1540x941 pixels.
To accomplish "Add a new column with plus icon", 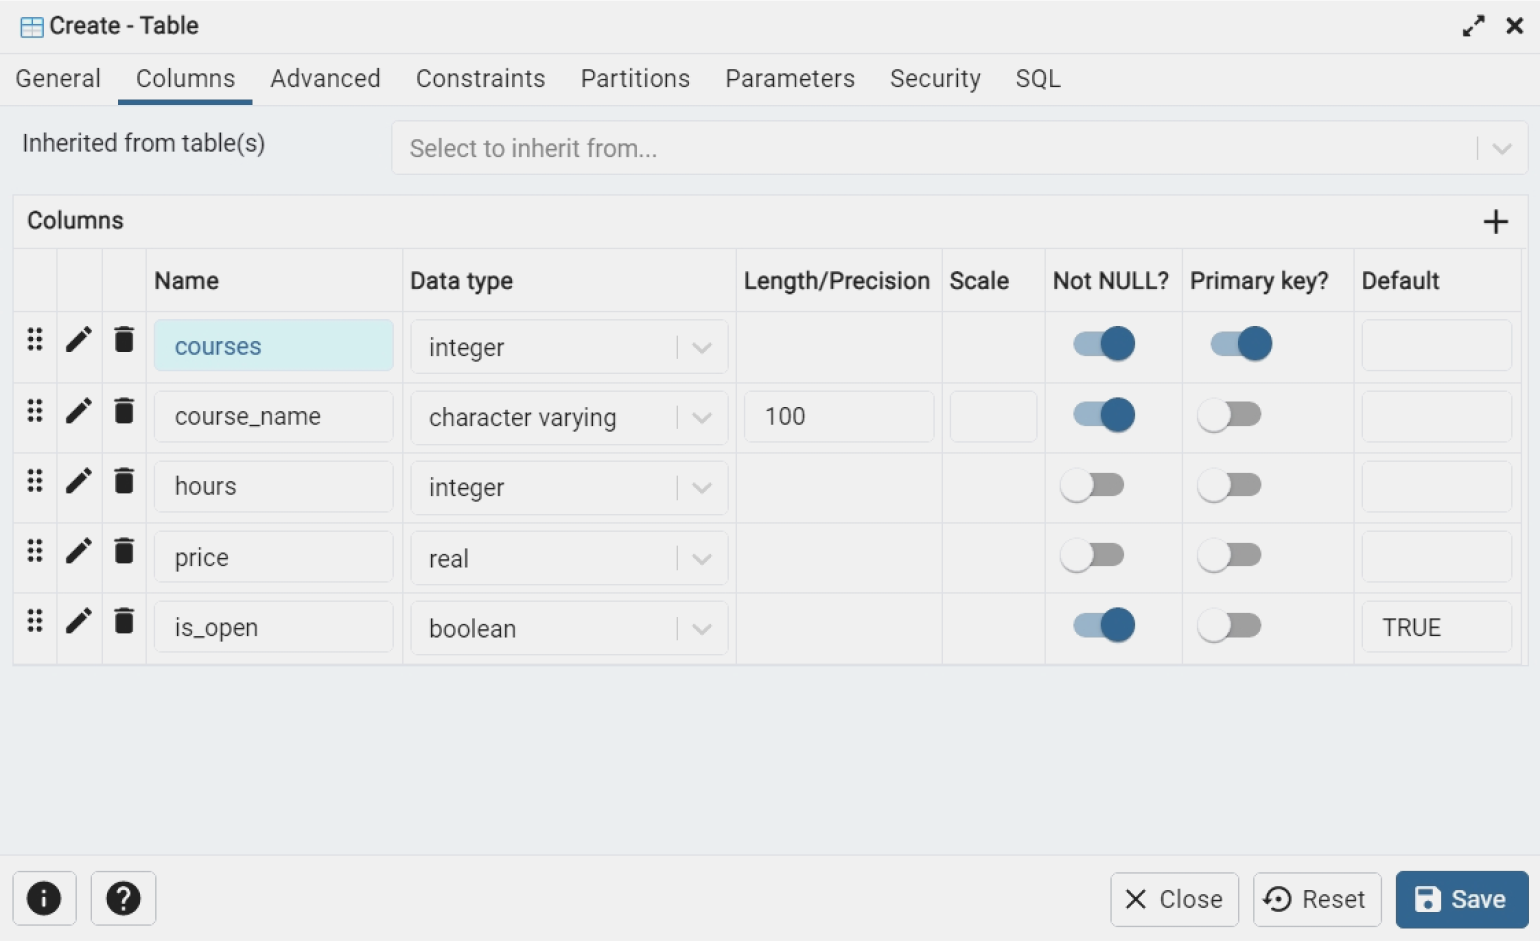I will pos(1495,221).
